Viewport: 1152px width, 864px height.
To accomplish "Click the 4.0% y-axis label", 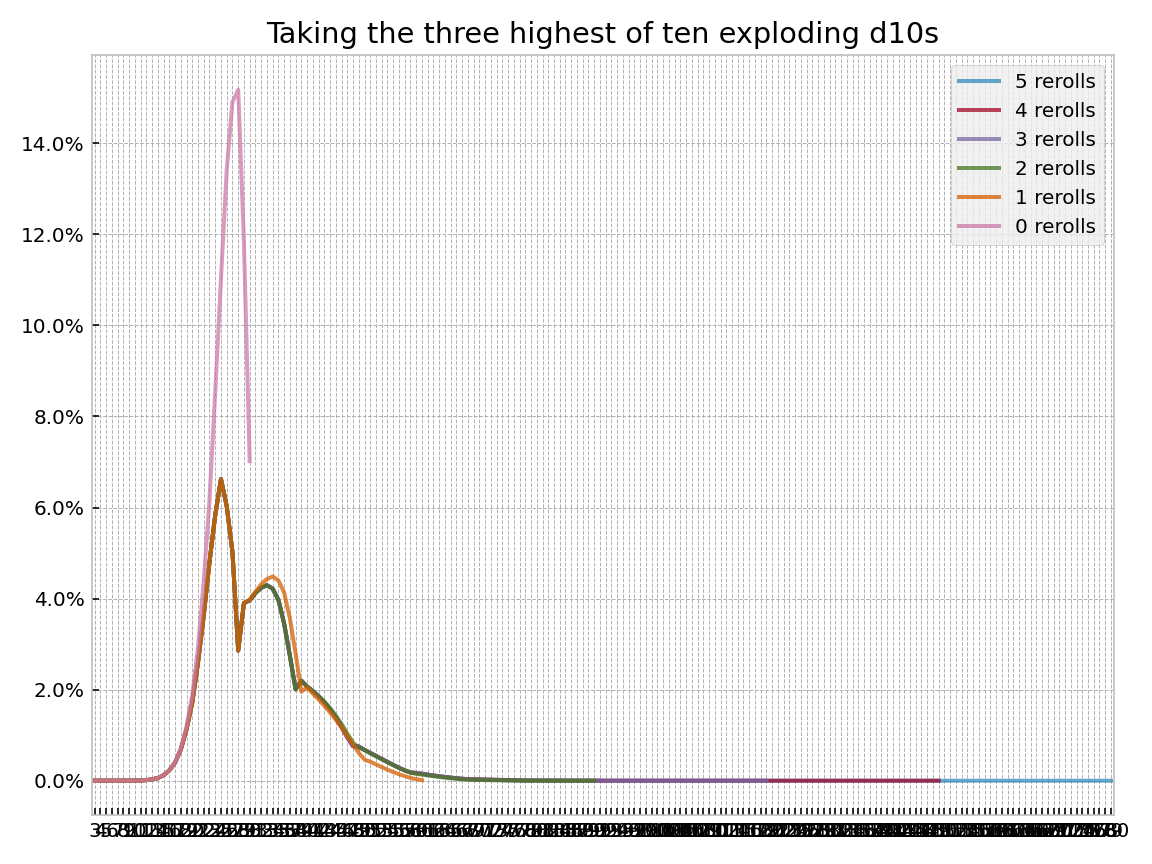I will (57, 600).
